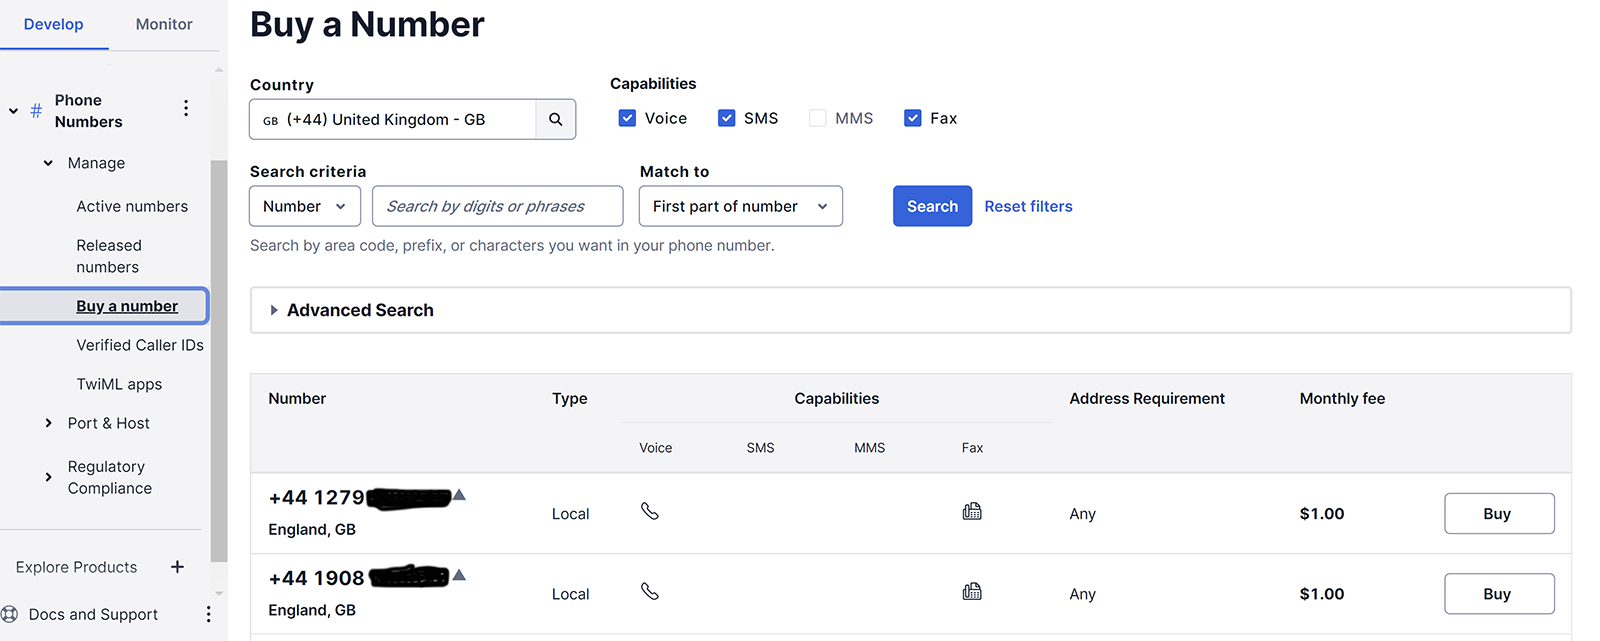Disable the Fax capability checkbox

coord(912,118)
